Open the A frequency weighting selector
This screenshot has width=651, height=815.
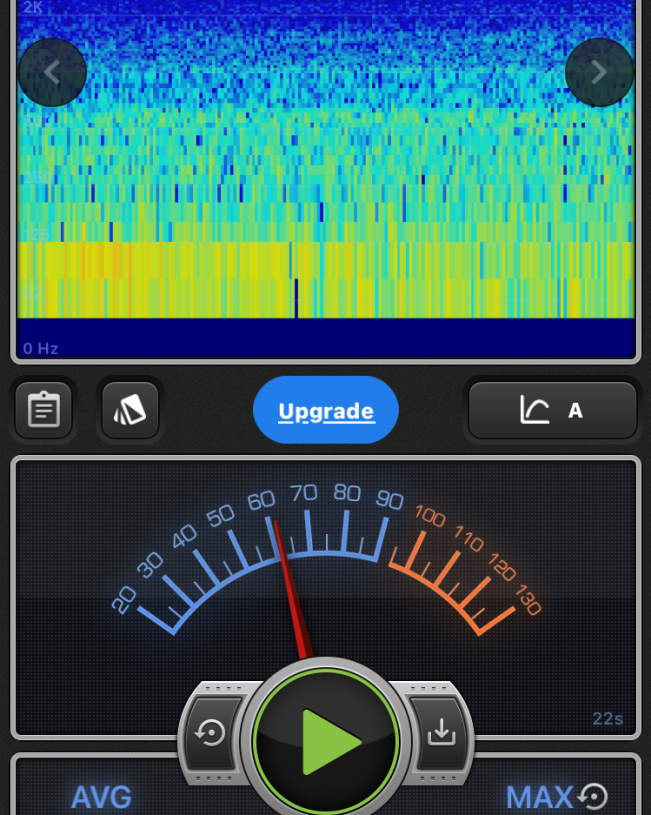coord(575,410)
